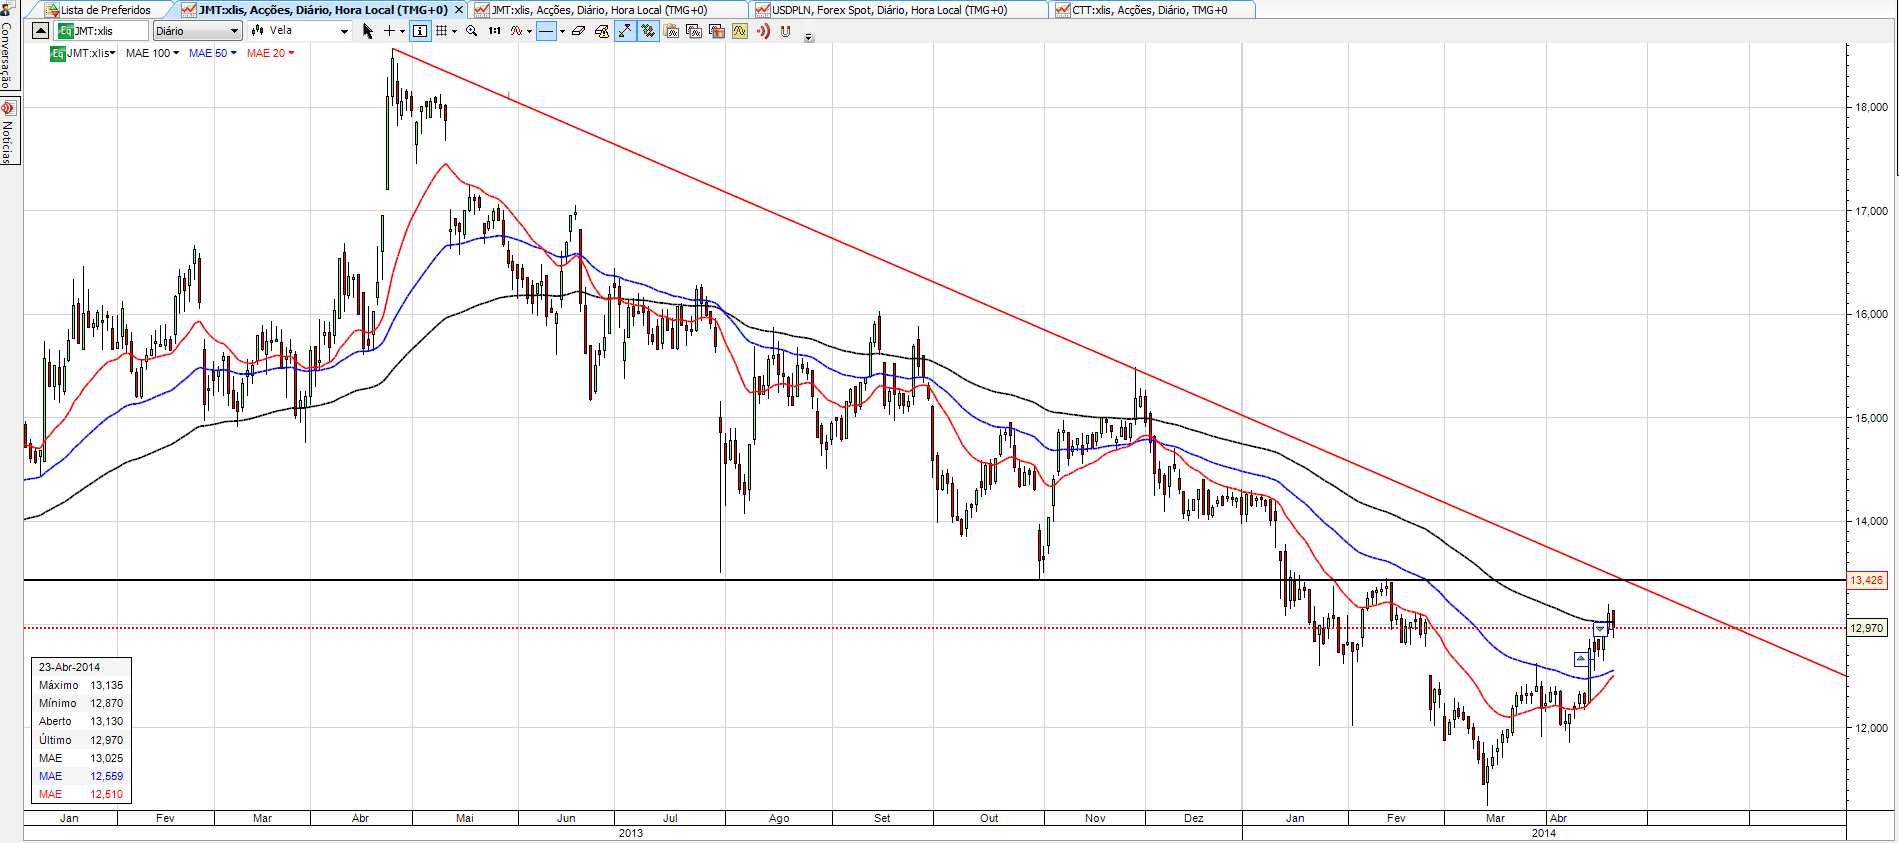
Task: Open the toolbar overflow options arrow
Action: pos(809,37)
